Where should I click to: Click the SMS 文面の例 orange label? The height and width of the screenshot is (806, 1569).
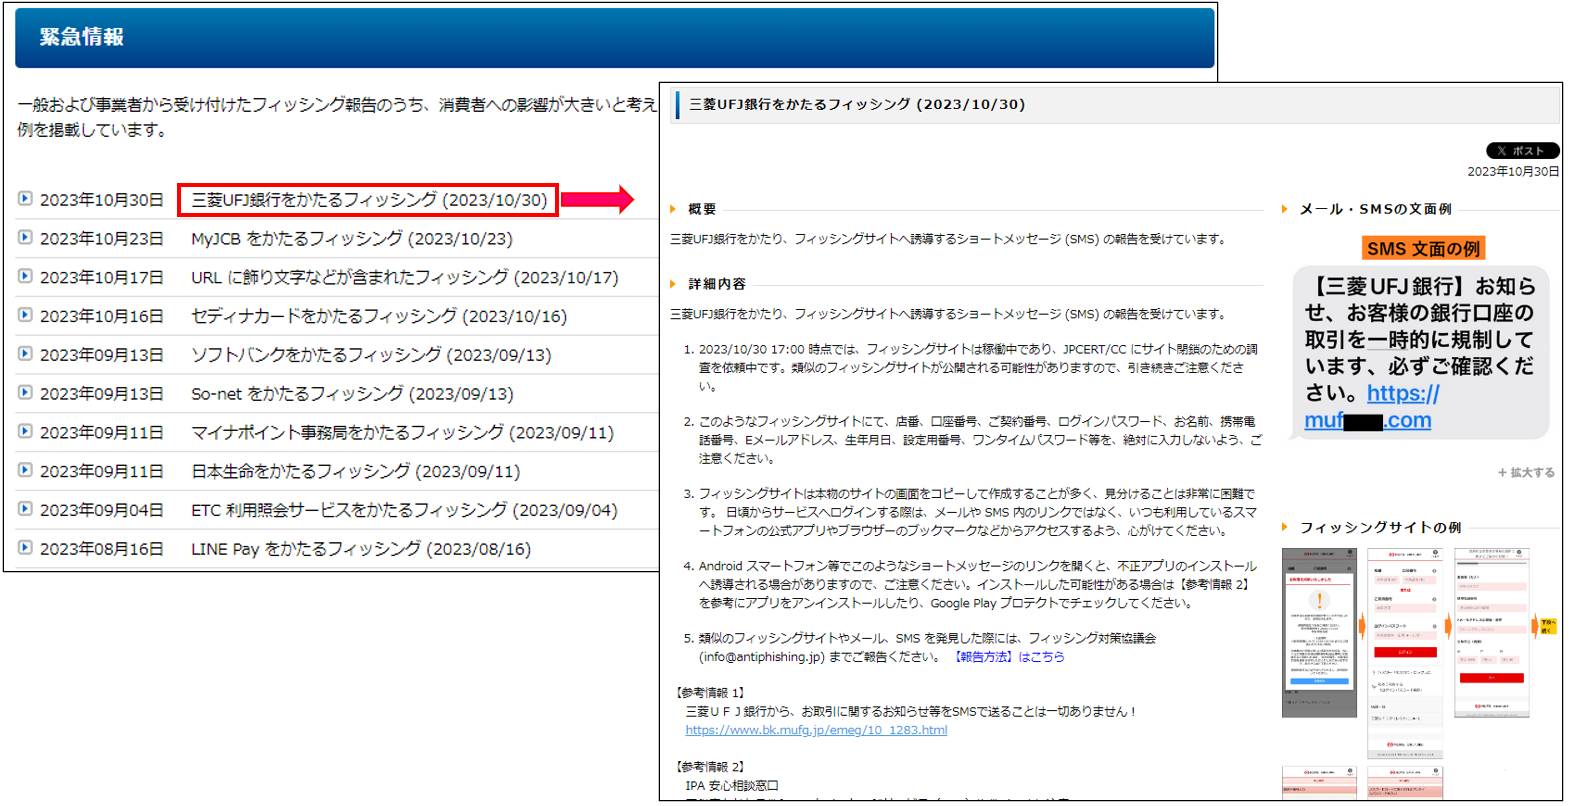point(1423,248)
